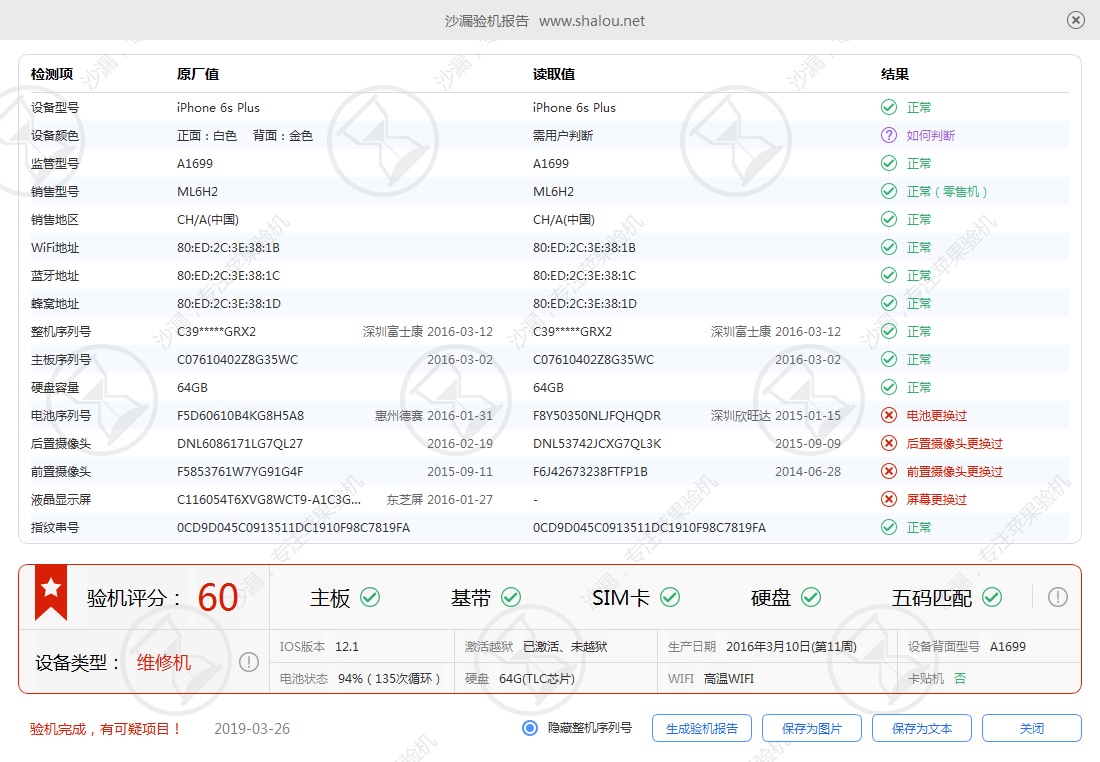Toggle the 隐藏整机序列号 radio button
This screenshot has height=762, width=1100.
coord(530,728)
